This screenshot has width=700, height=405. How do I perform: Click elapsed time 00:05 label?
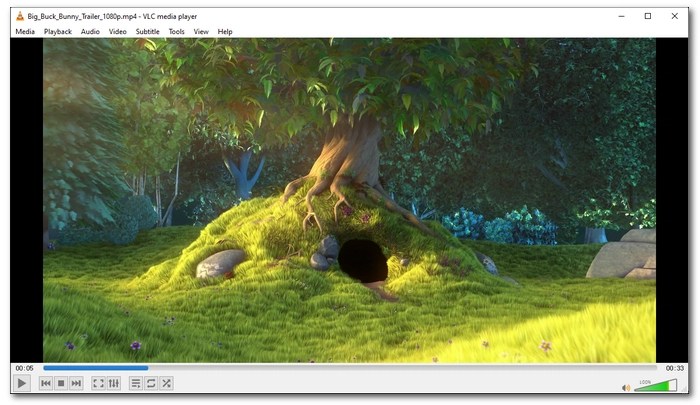(x=25, y=368)
